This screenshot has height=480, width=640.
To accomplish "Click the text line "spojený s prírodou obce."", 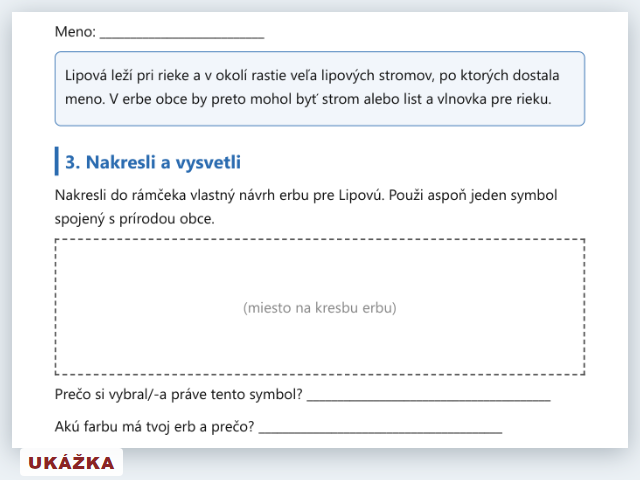I will 135,219.
